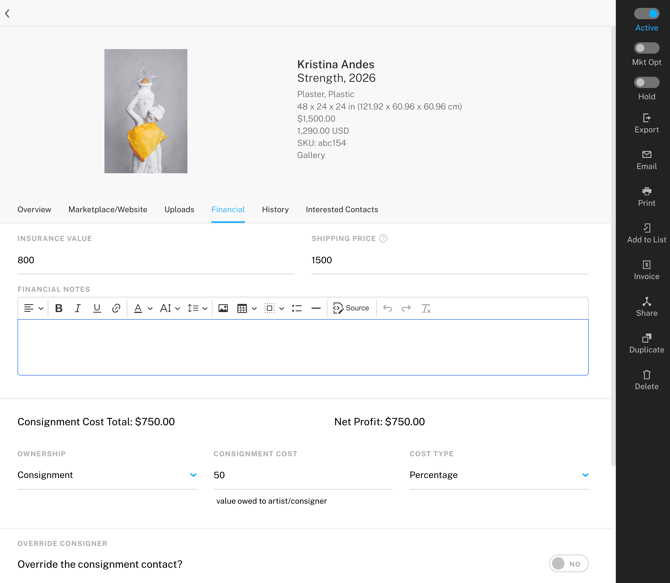Open the Email action in sidebar
This screenshot has width=670, height=583.
(x=646, y=160)
